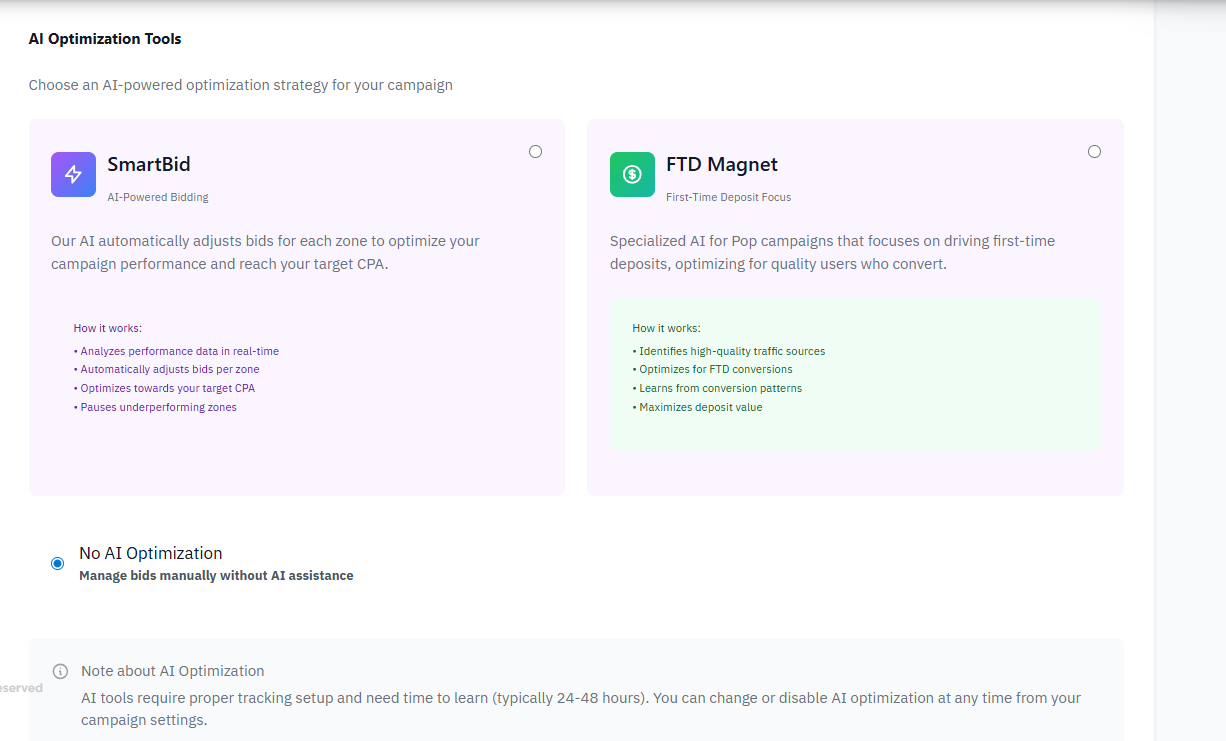Select the SmartBid radio button
Image resolution: width=1226 pixels, height=741 pixels.
tap(536, 152)
